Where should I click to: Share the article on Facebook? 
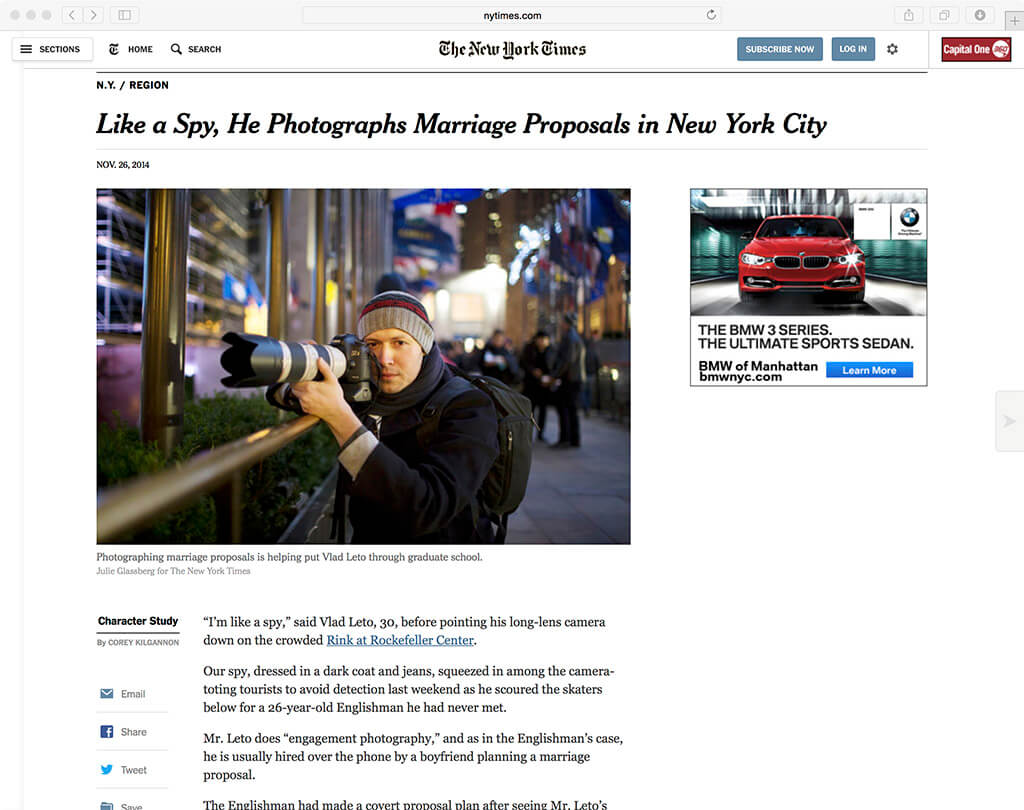[x=123, y=732]
